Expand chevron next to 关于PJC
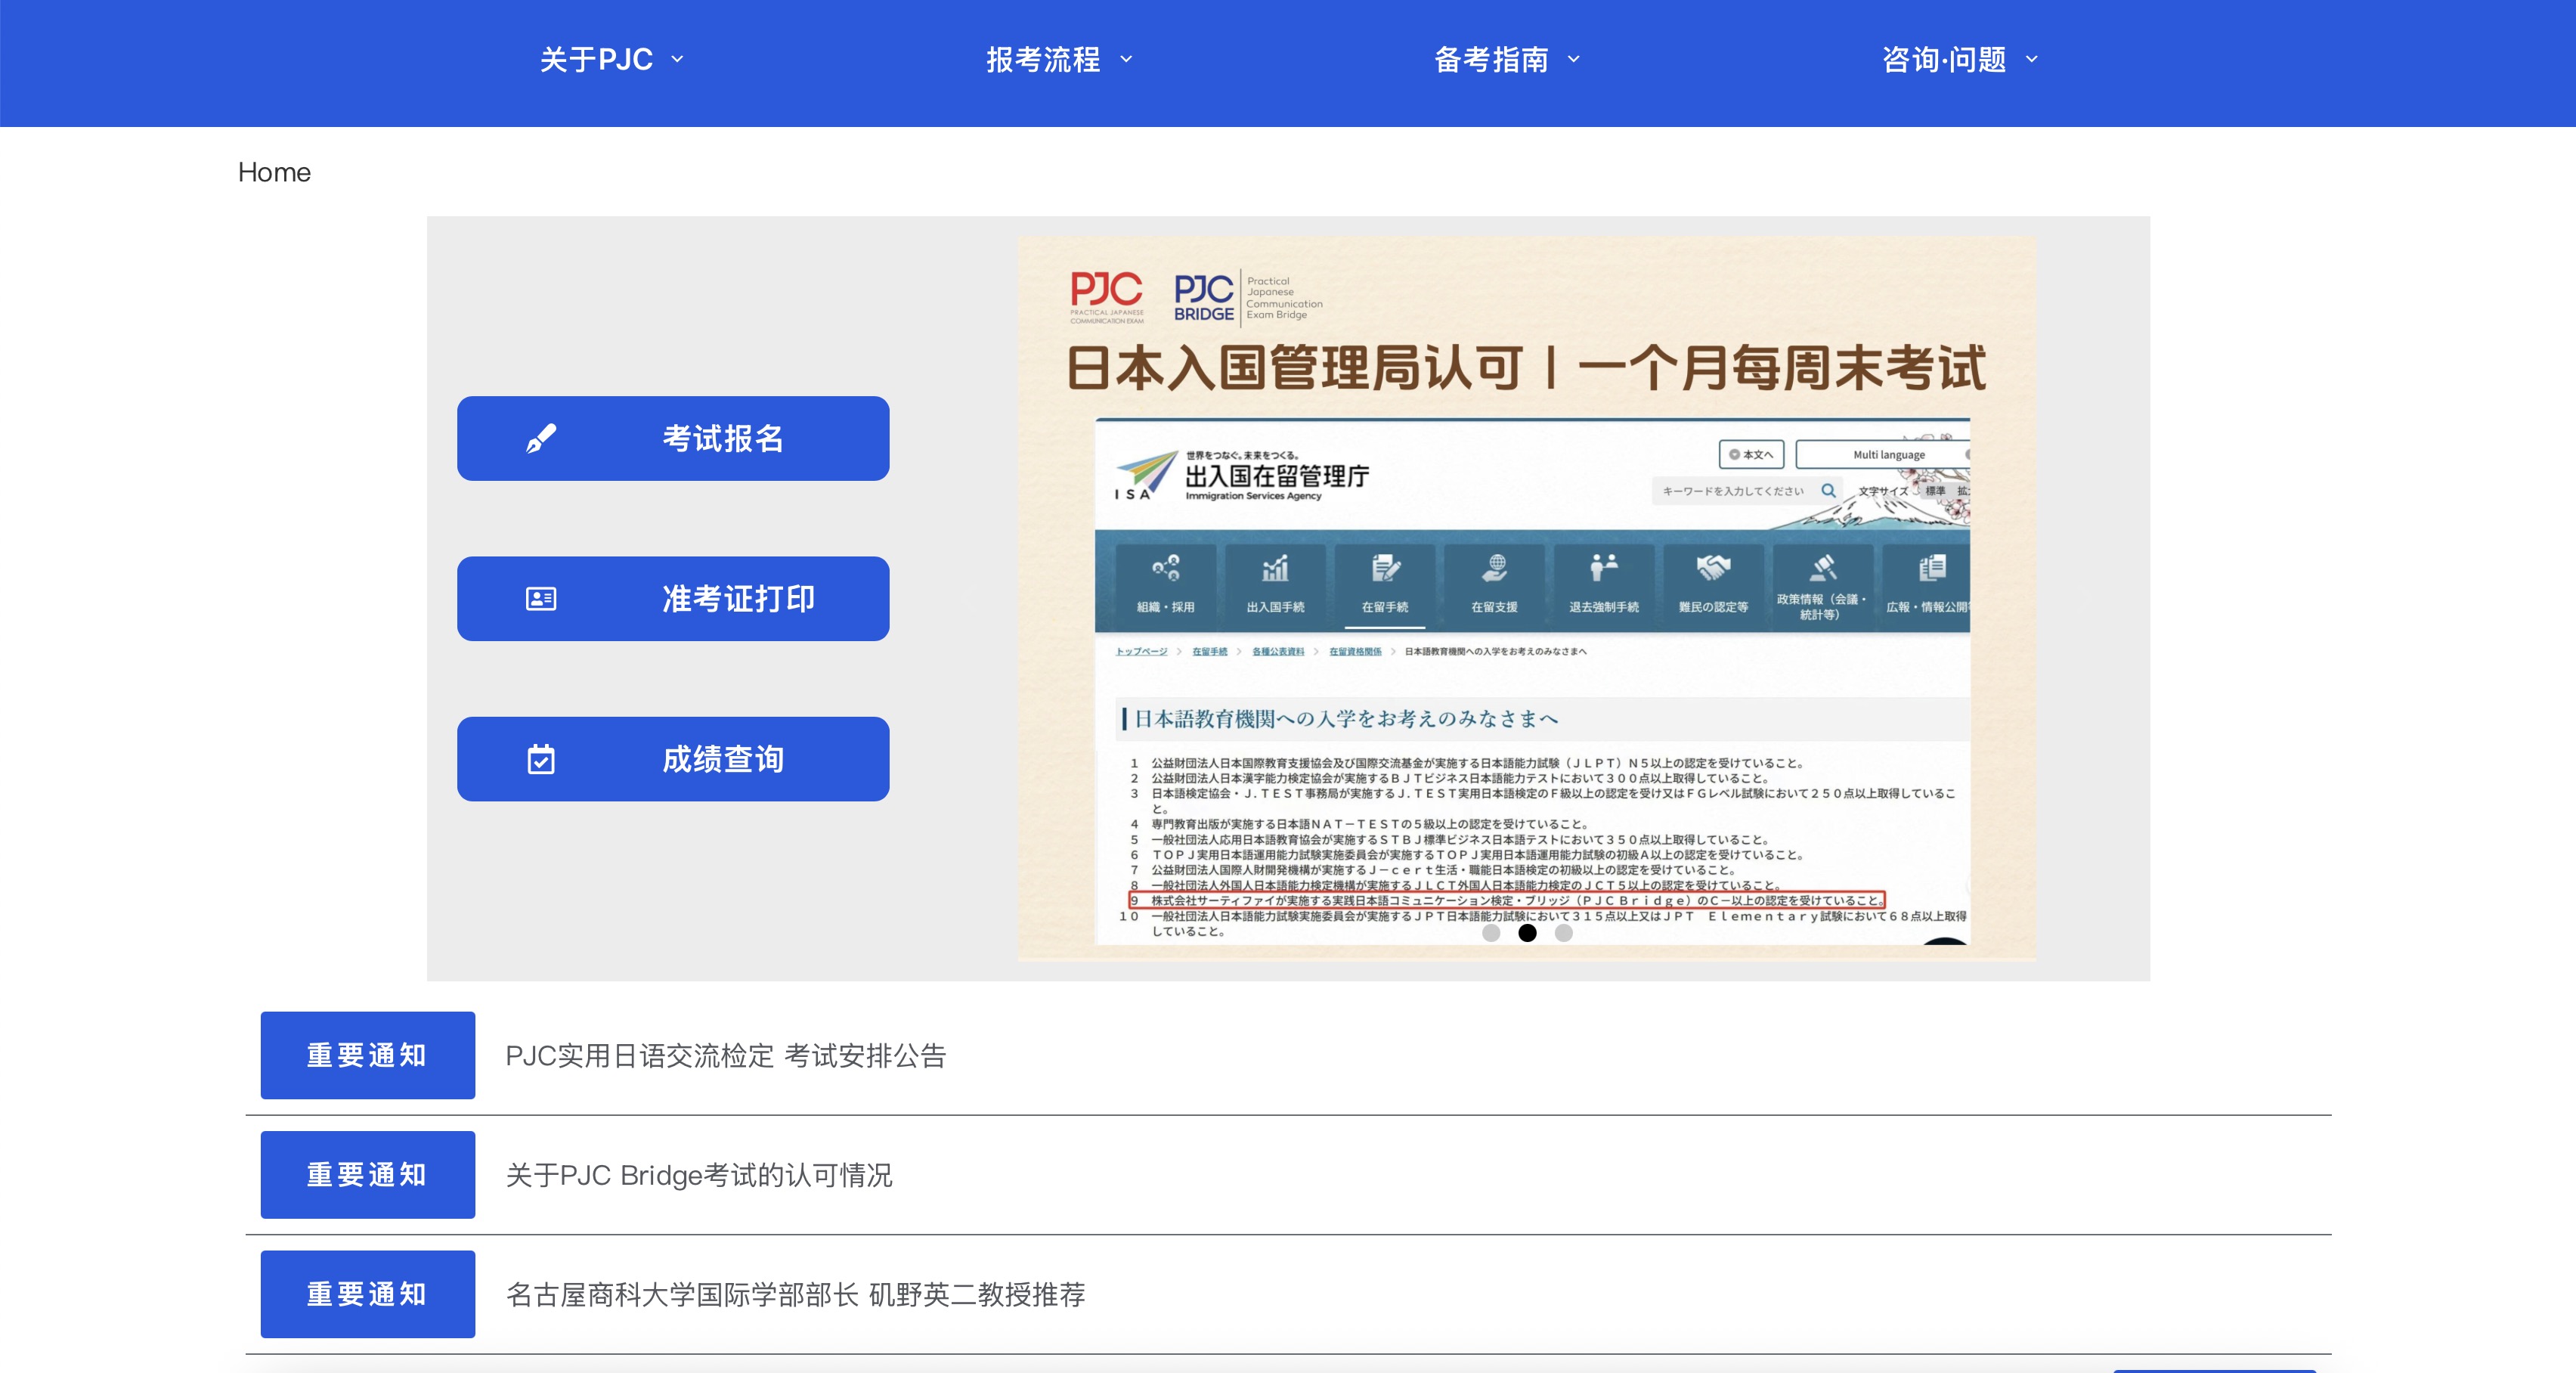Image resolution: width=2576 pixels, height=1373 pixels. coord(677,59)
